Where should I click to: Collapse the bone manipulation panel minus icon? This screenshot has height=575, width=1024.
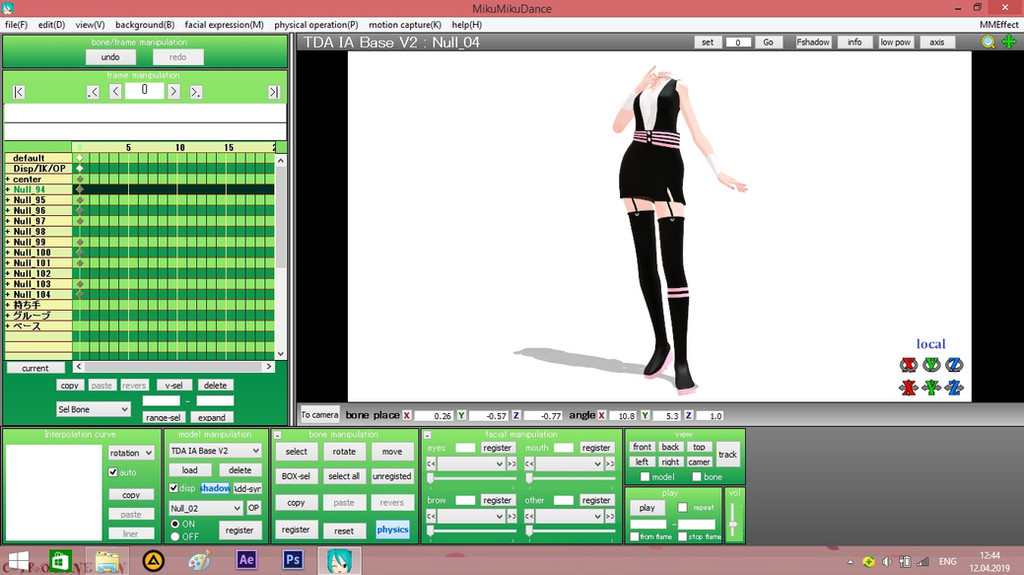pos(277,435)
